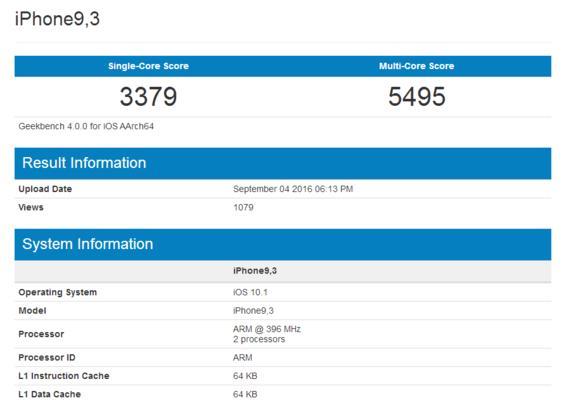Select the Multi-Core Score header

tap(417, 66)
